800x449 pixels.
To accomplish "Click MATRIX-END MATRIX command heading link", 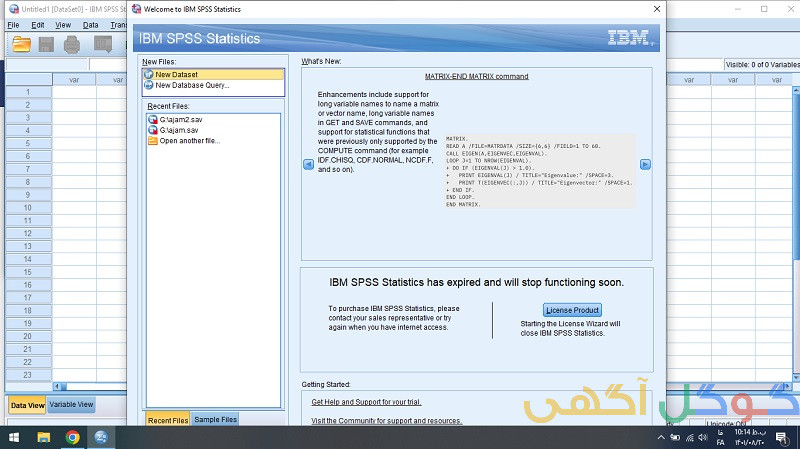I will pyautogui.click(x=477, y=77).
